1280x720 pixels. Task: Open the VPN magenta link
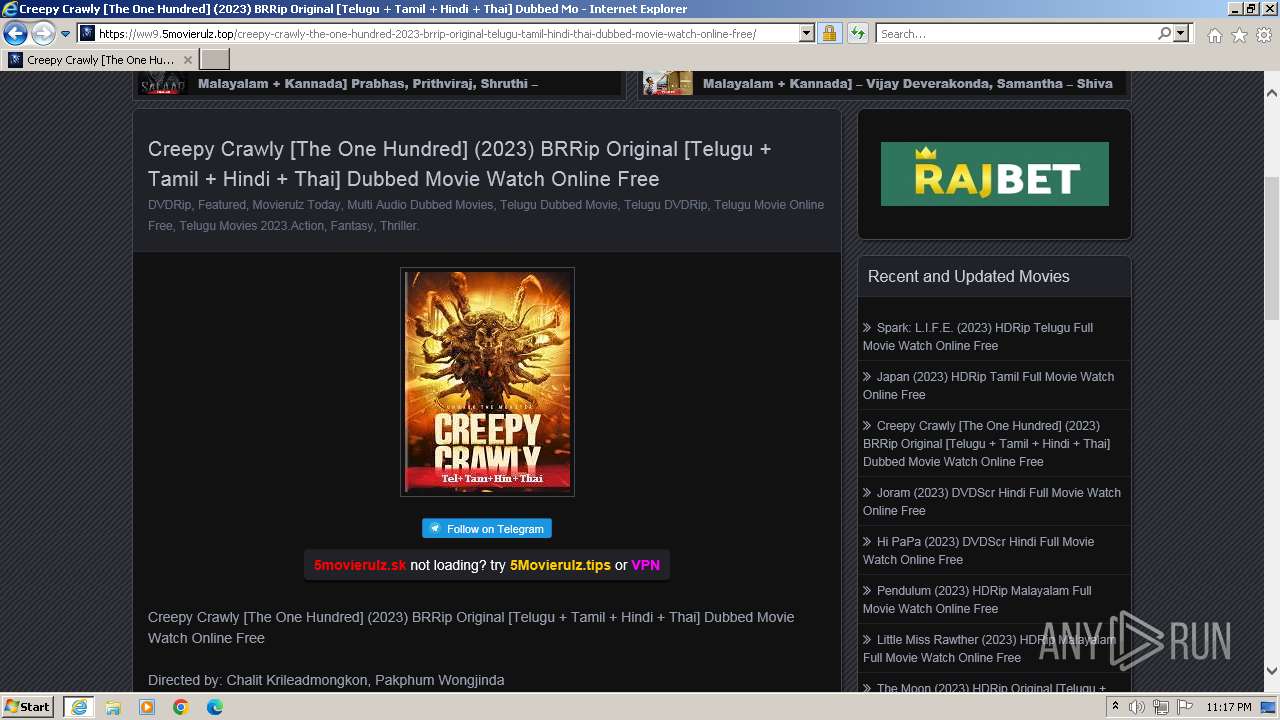click(645, 565)
